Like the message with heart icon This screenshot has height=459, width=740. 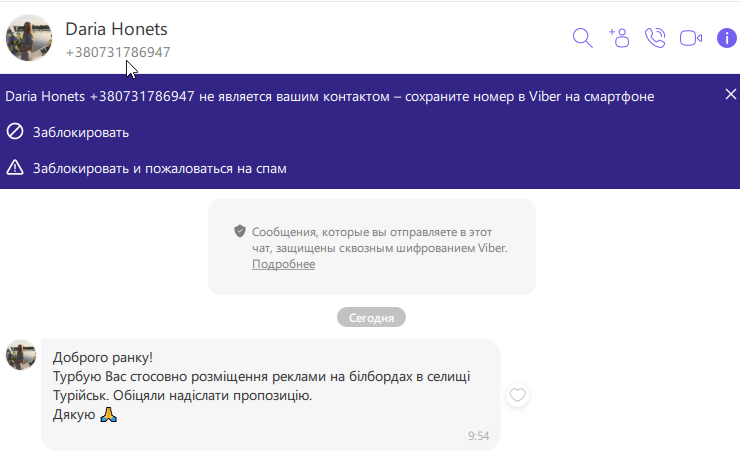(x=518, y=395)
